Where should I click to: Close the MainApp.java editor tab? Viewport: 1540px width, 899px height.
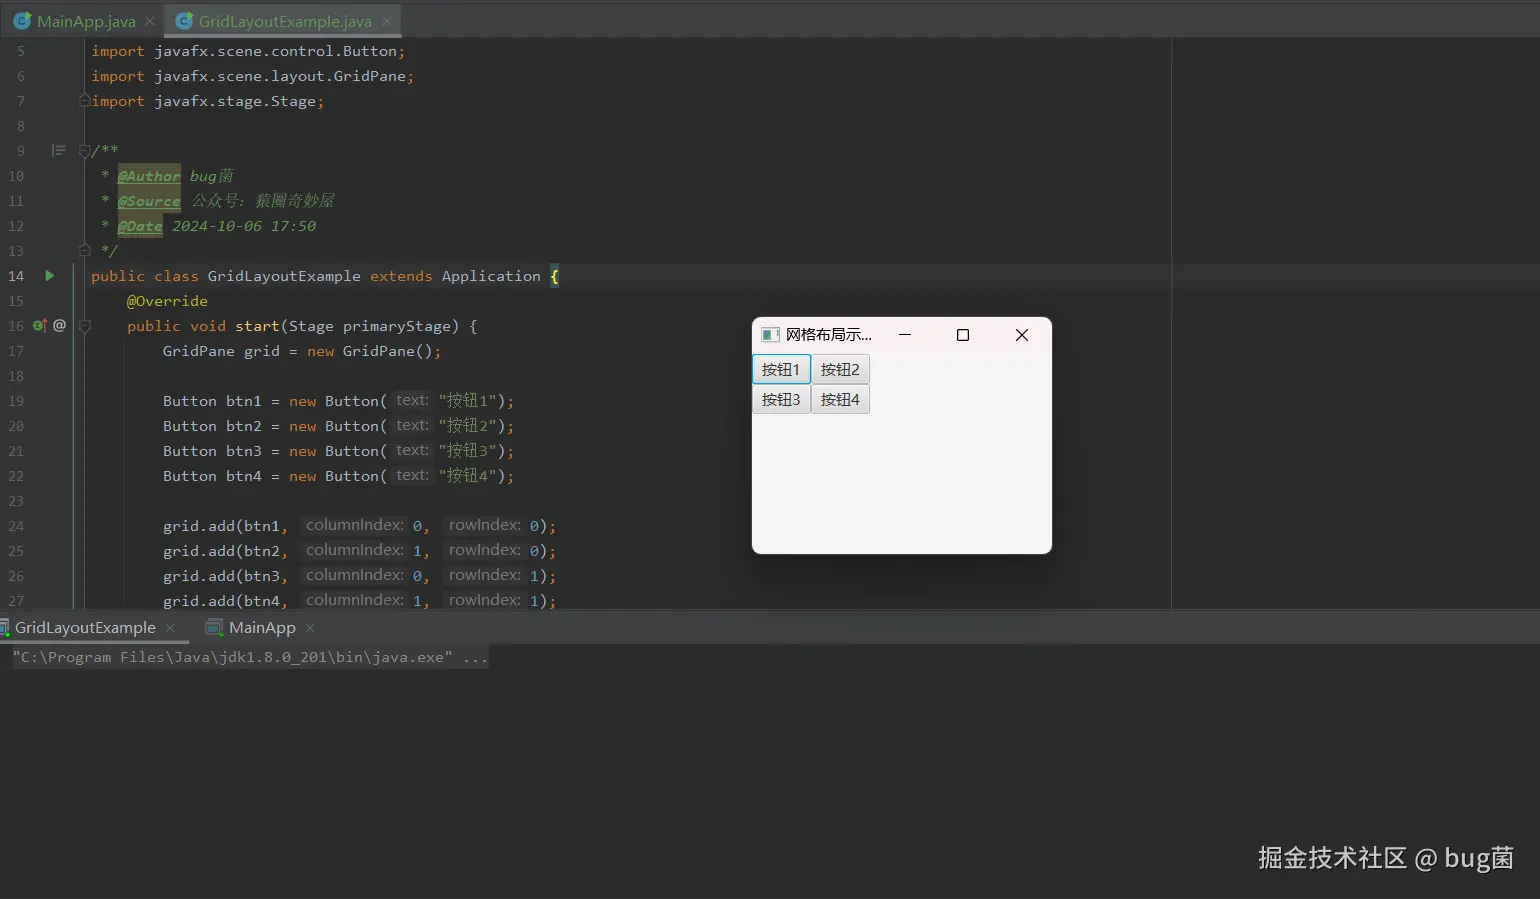click(150, 21)
